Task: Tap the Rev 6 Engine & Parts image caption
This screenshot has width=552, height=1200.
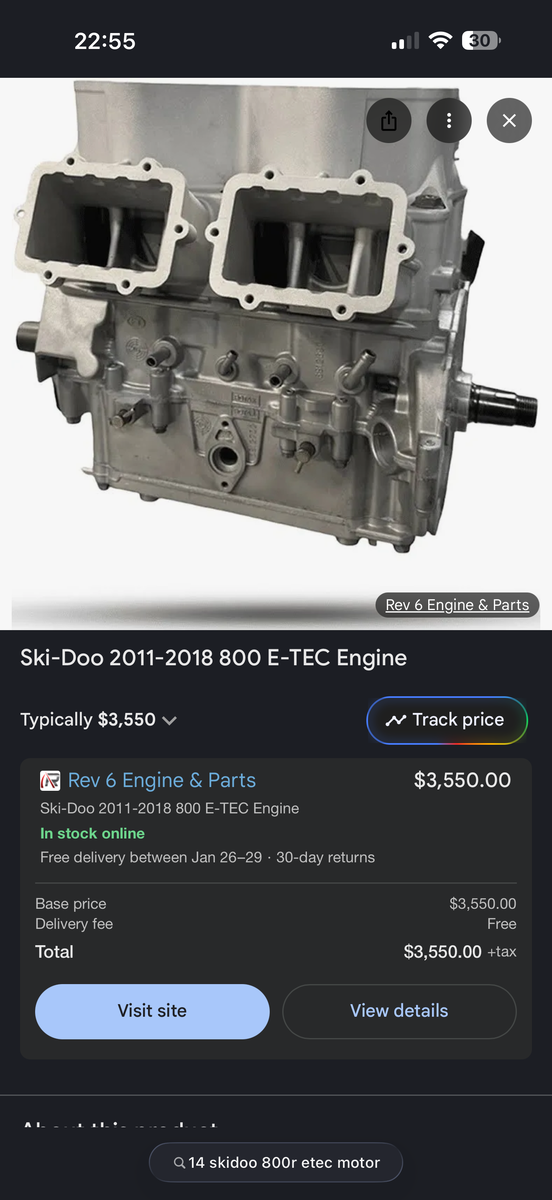Action: point(457,605)
